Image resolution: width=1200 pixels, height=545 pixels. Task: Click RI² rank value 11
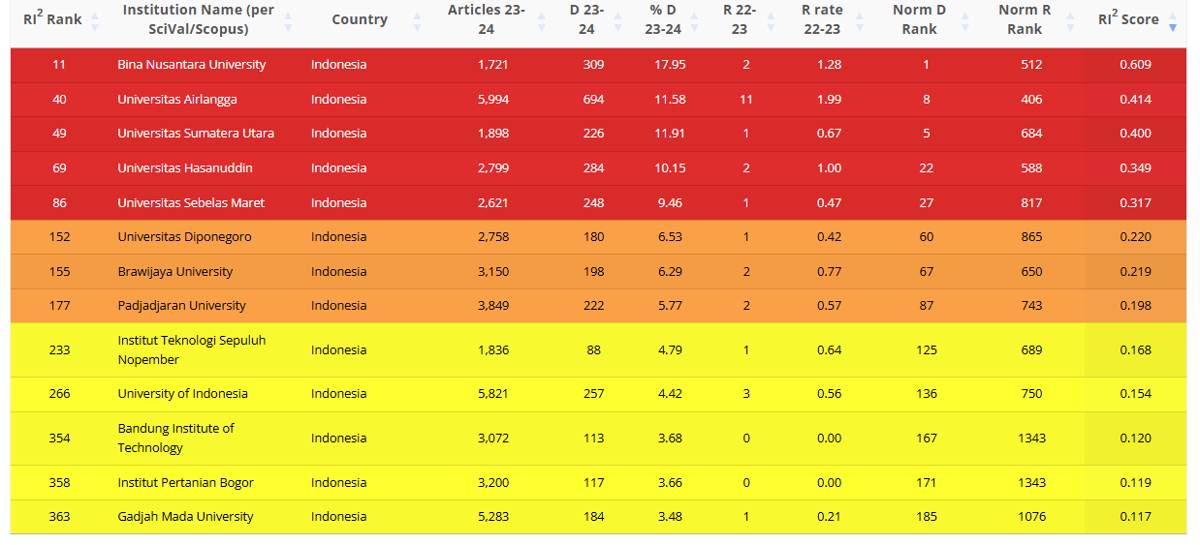tap(59, 64)
